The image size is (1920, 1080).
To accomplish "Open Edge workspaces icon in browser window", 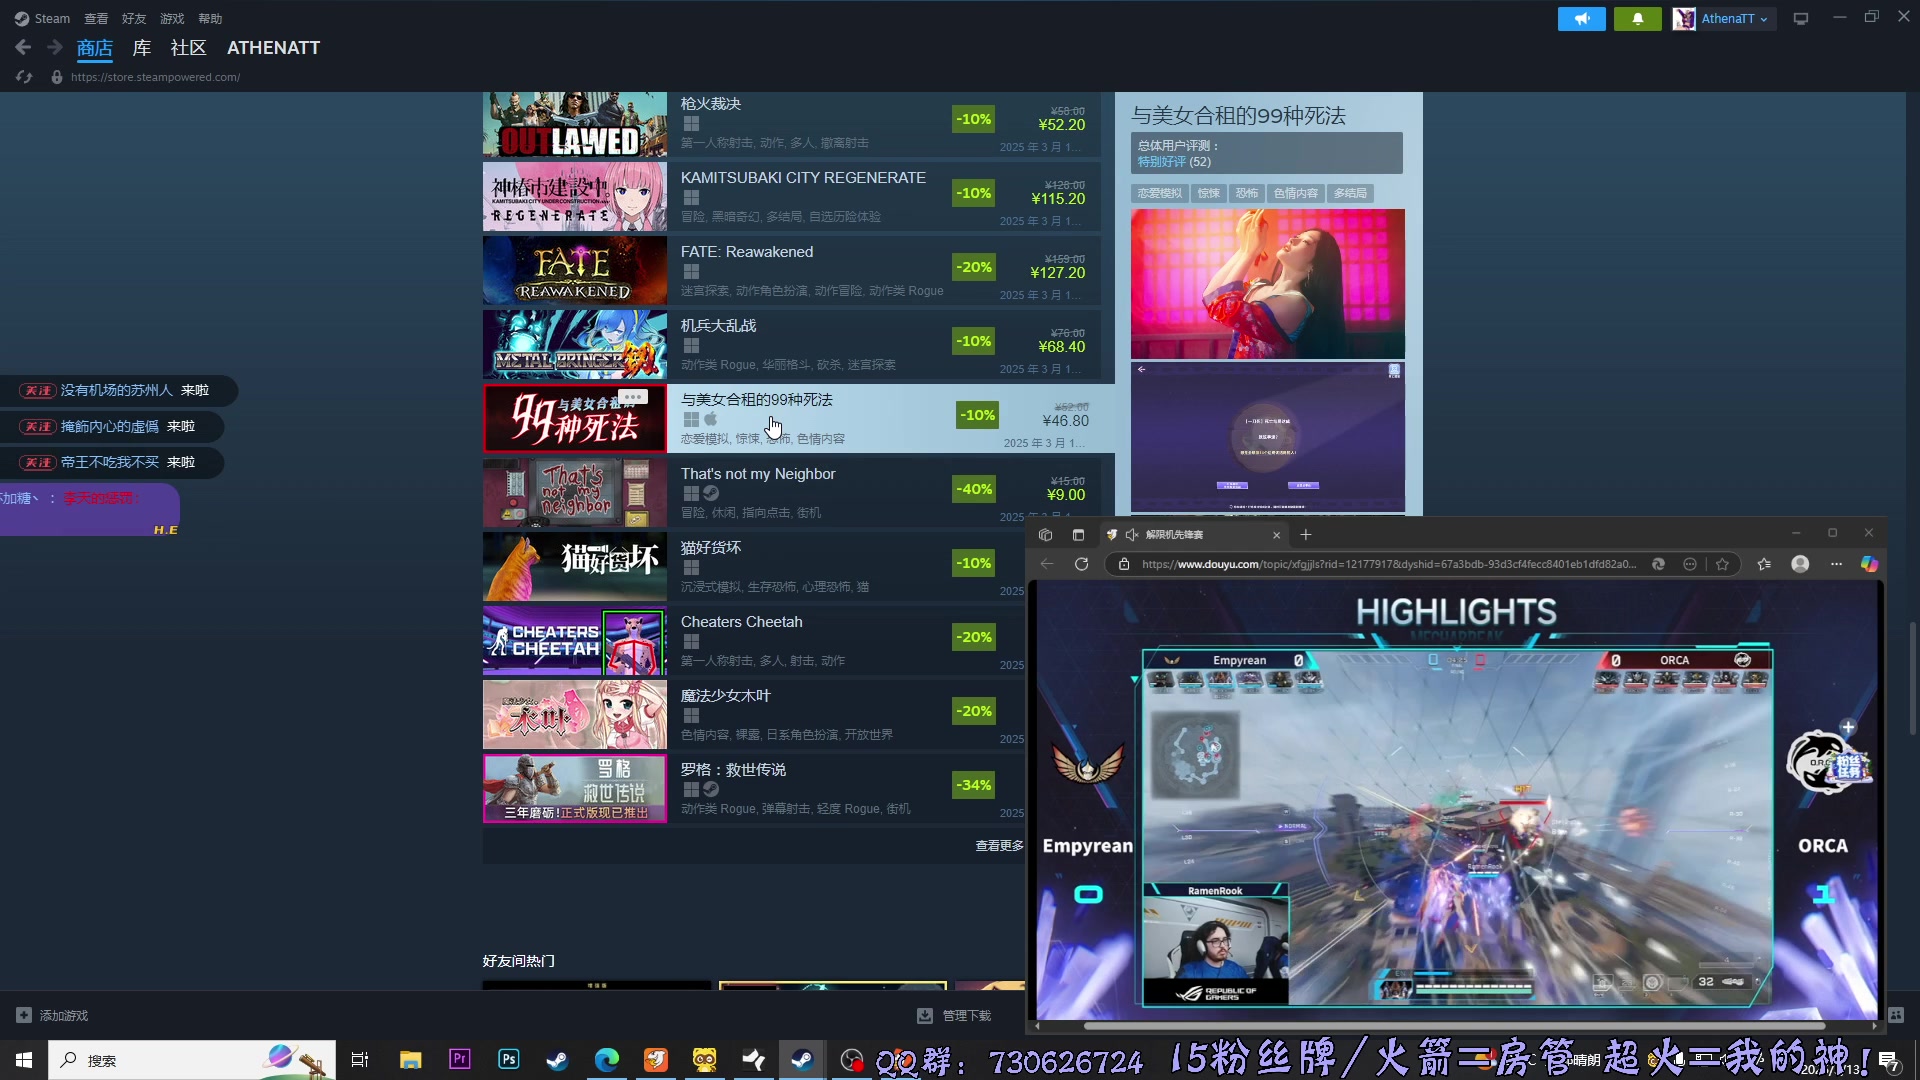I will point(1046,535).
